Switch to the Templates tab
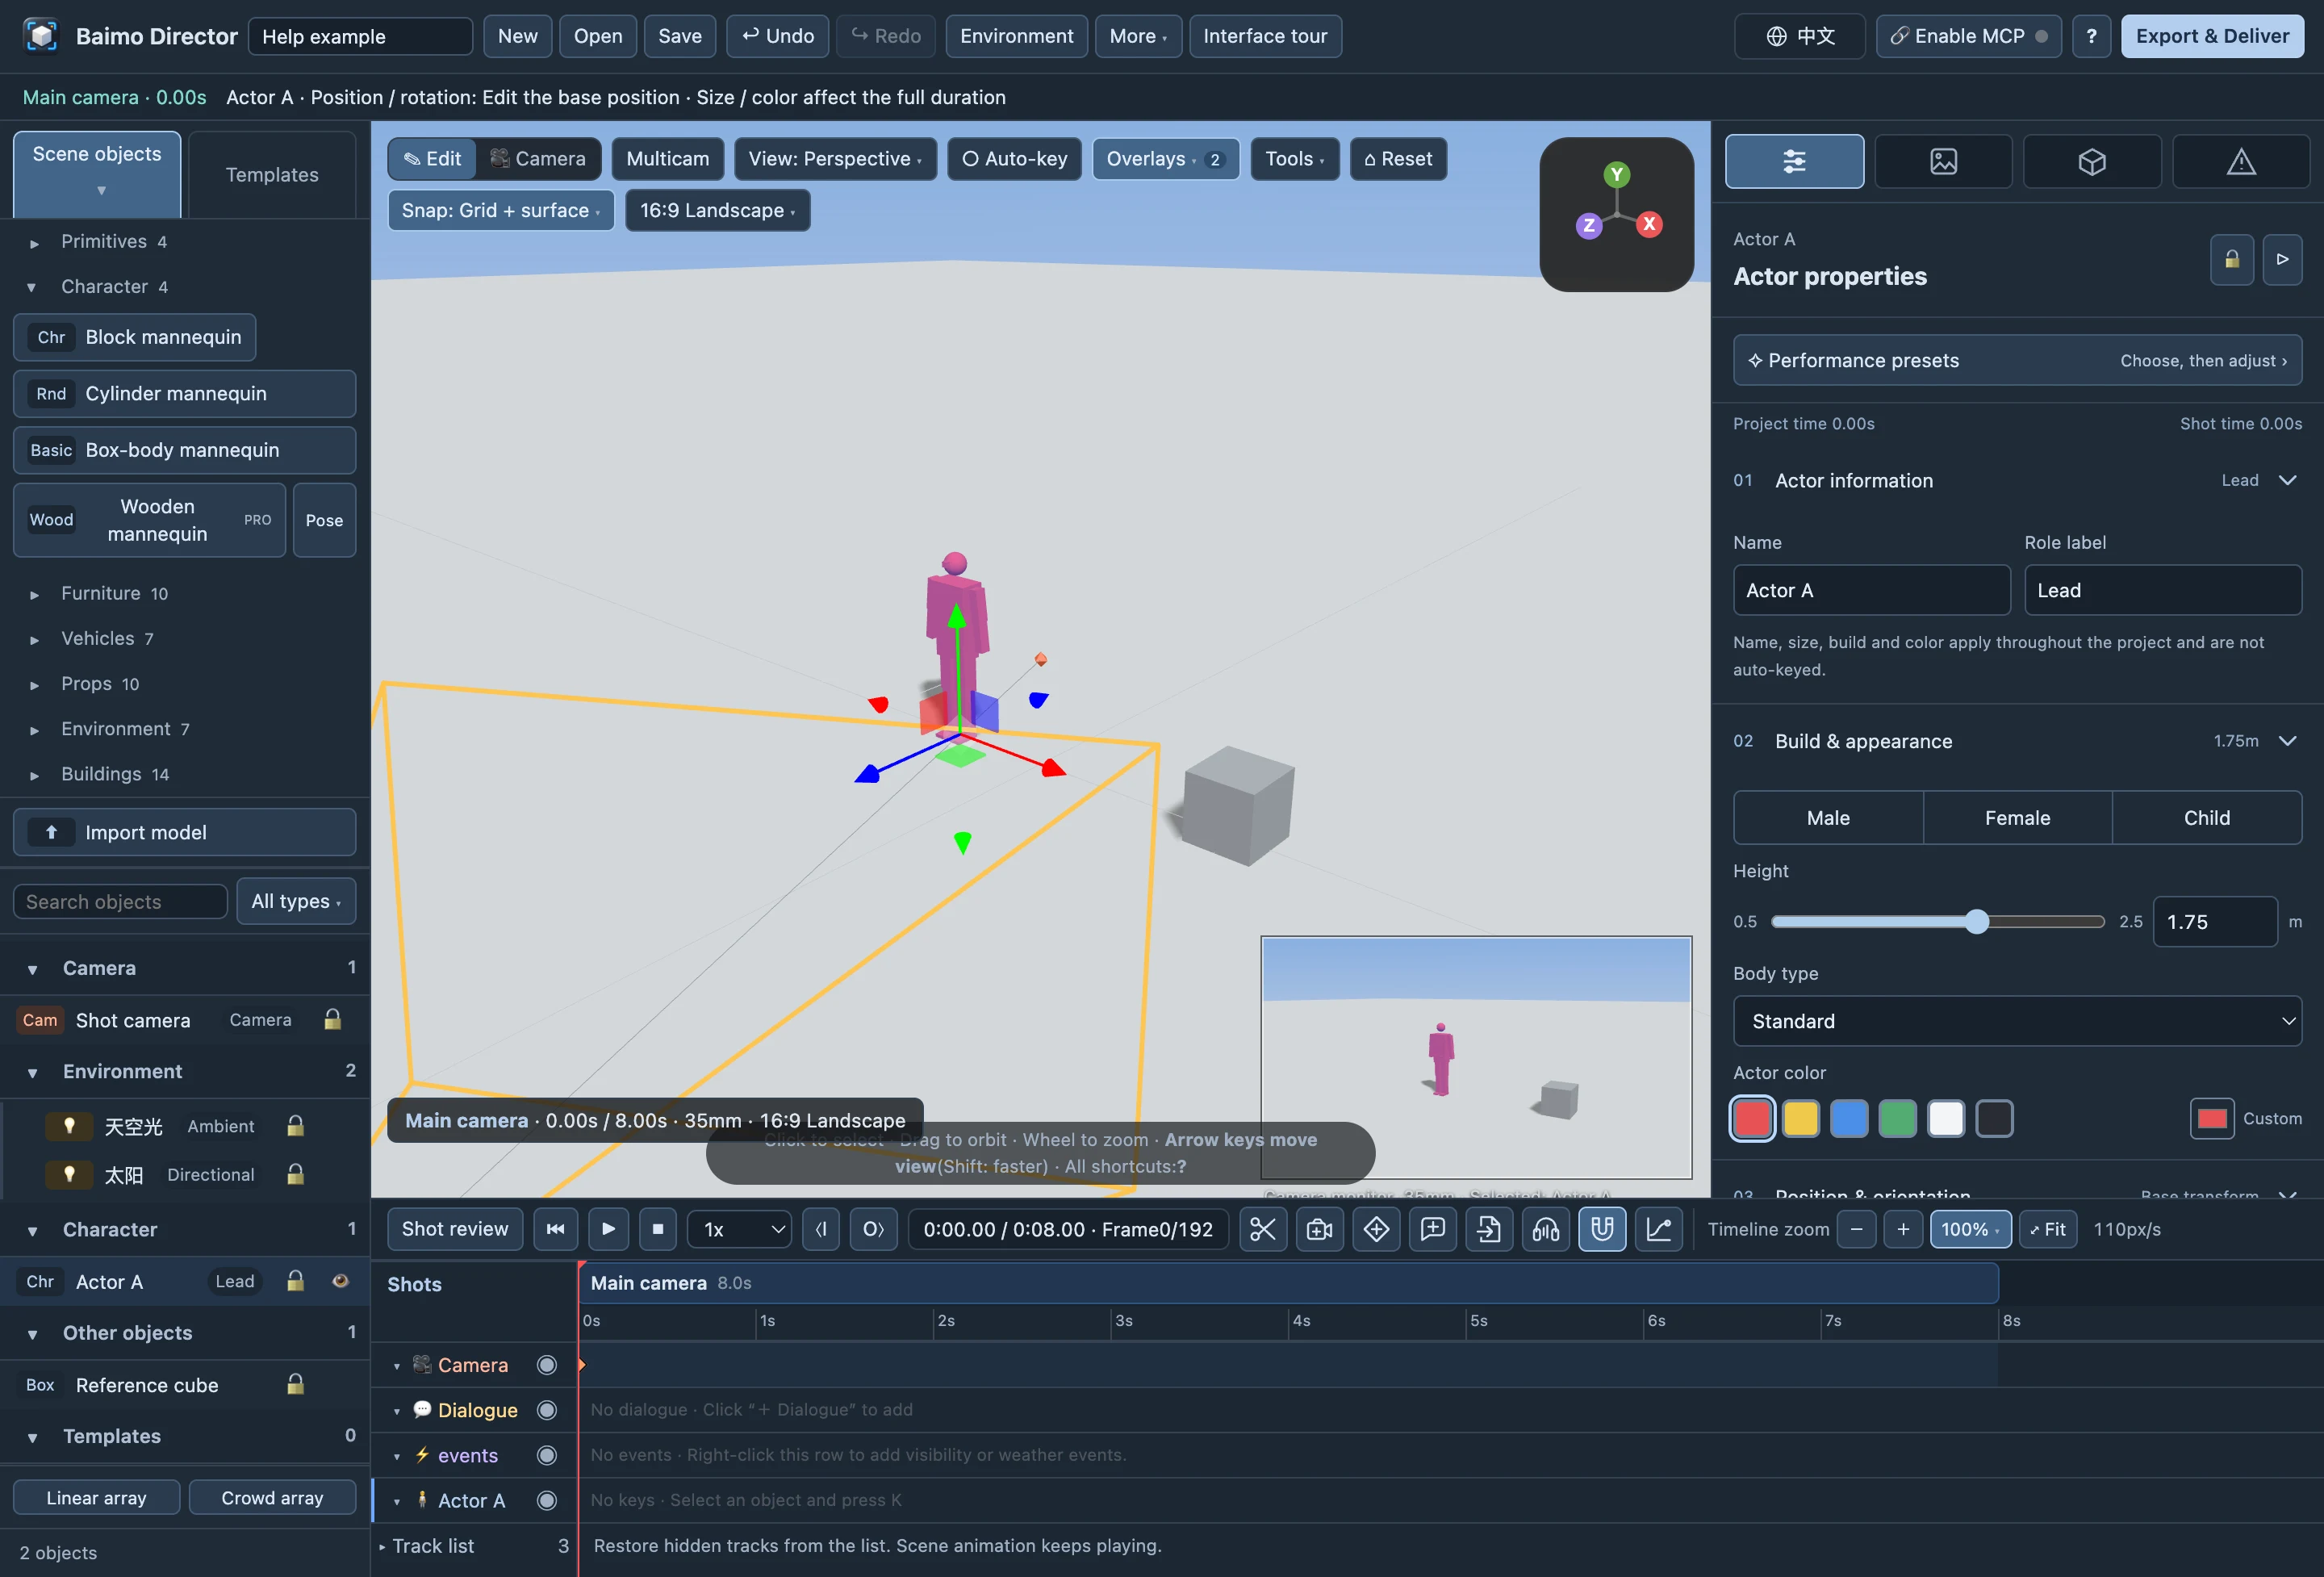Screen dimensions: 2324x1577 272,175
